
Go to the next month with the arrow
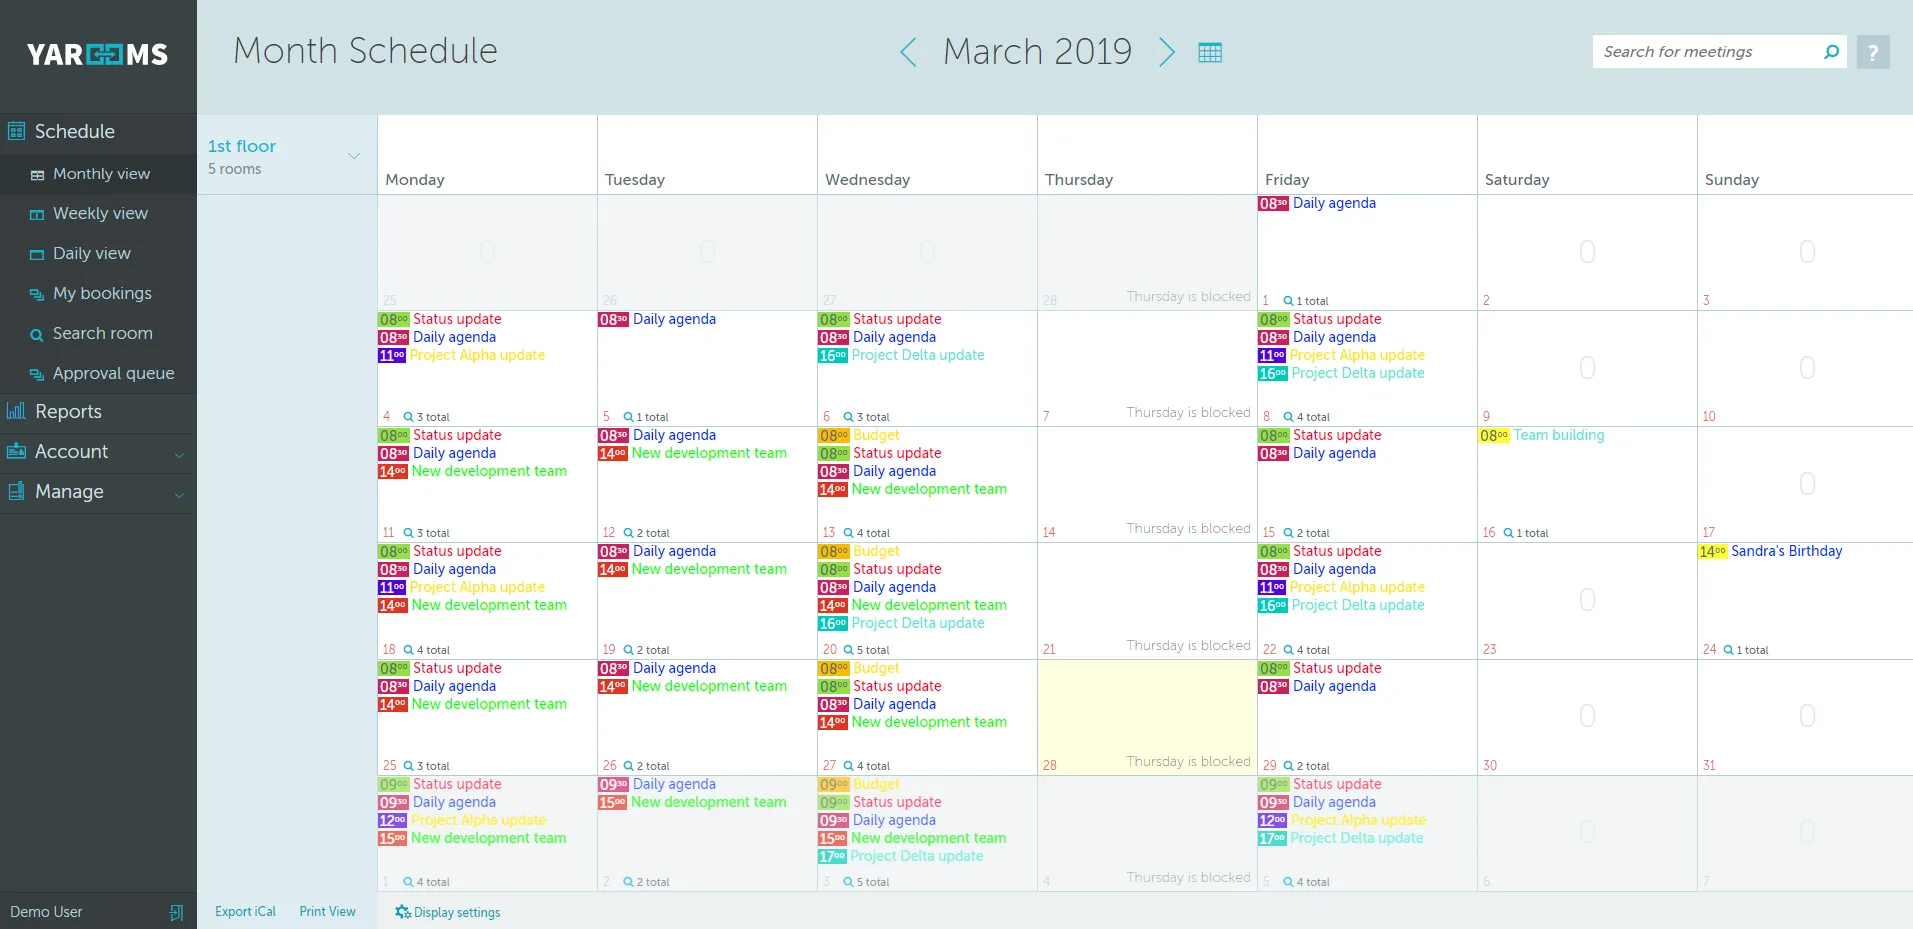coord(1166,52)
